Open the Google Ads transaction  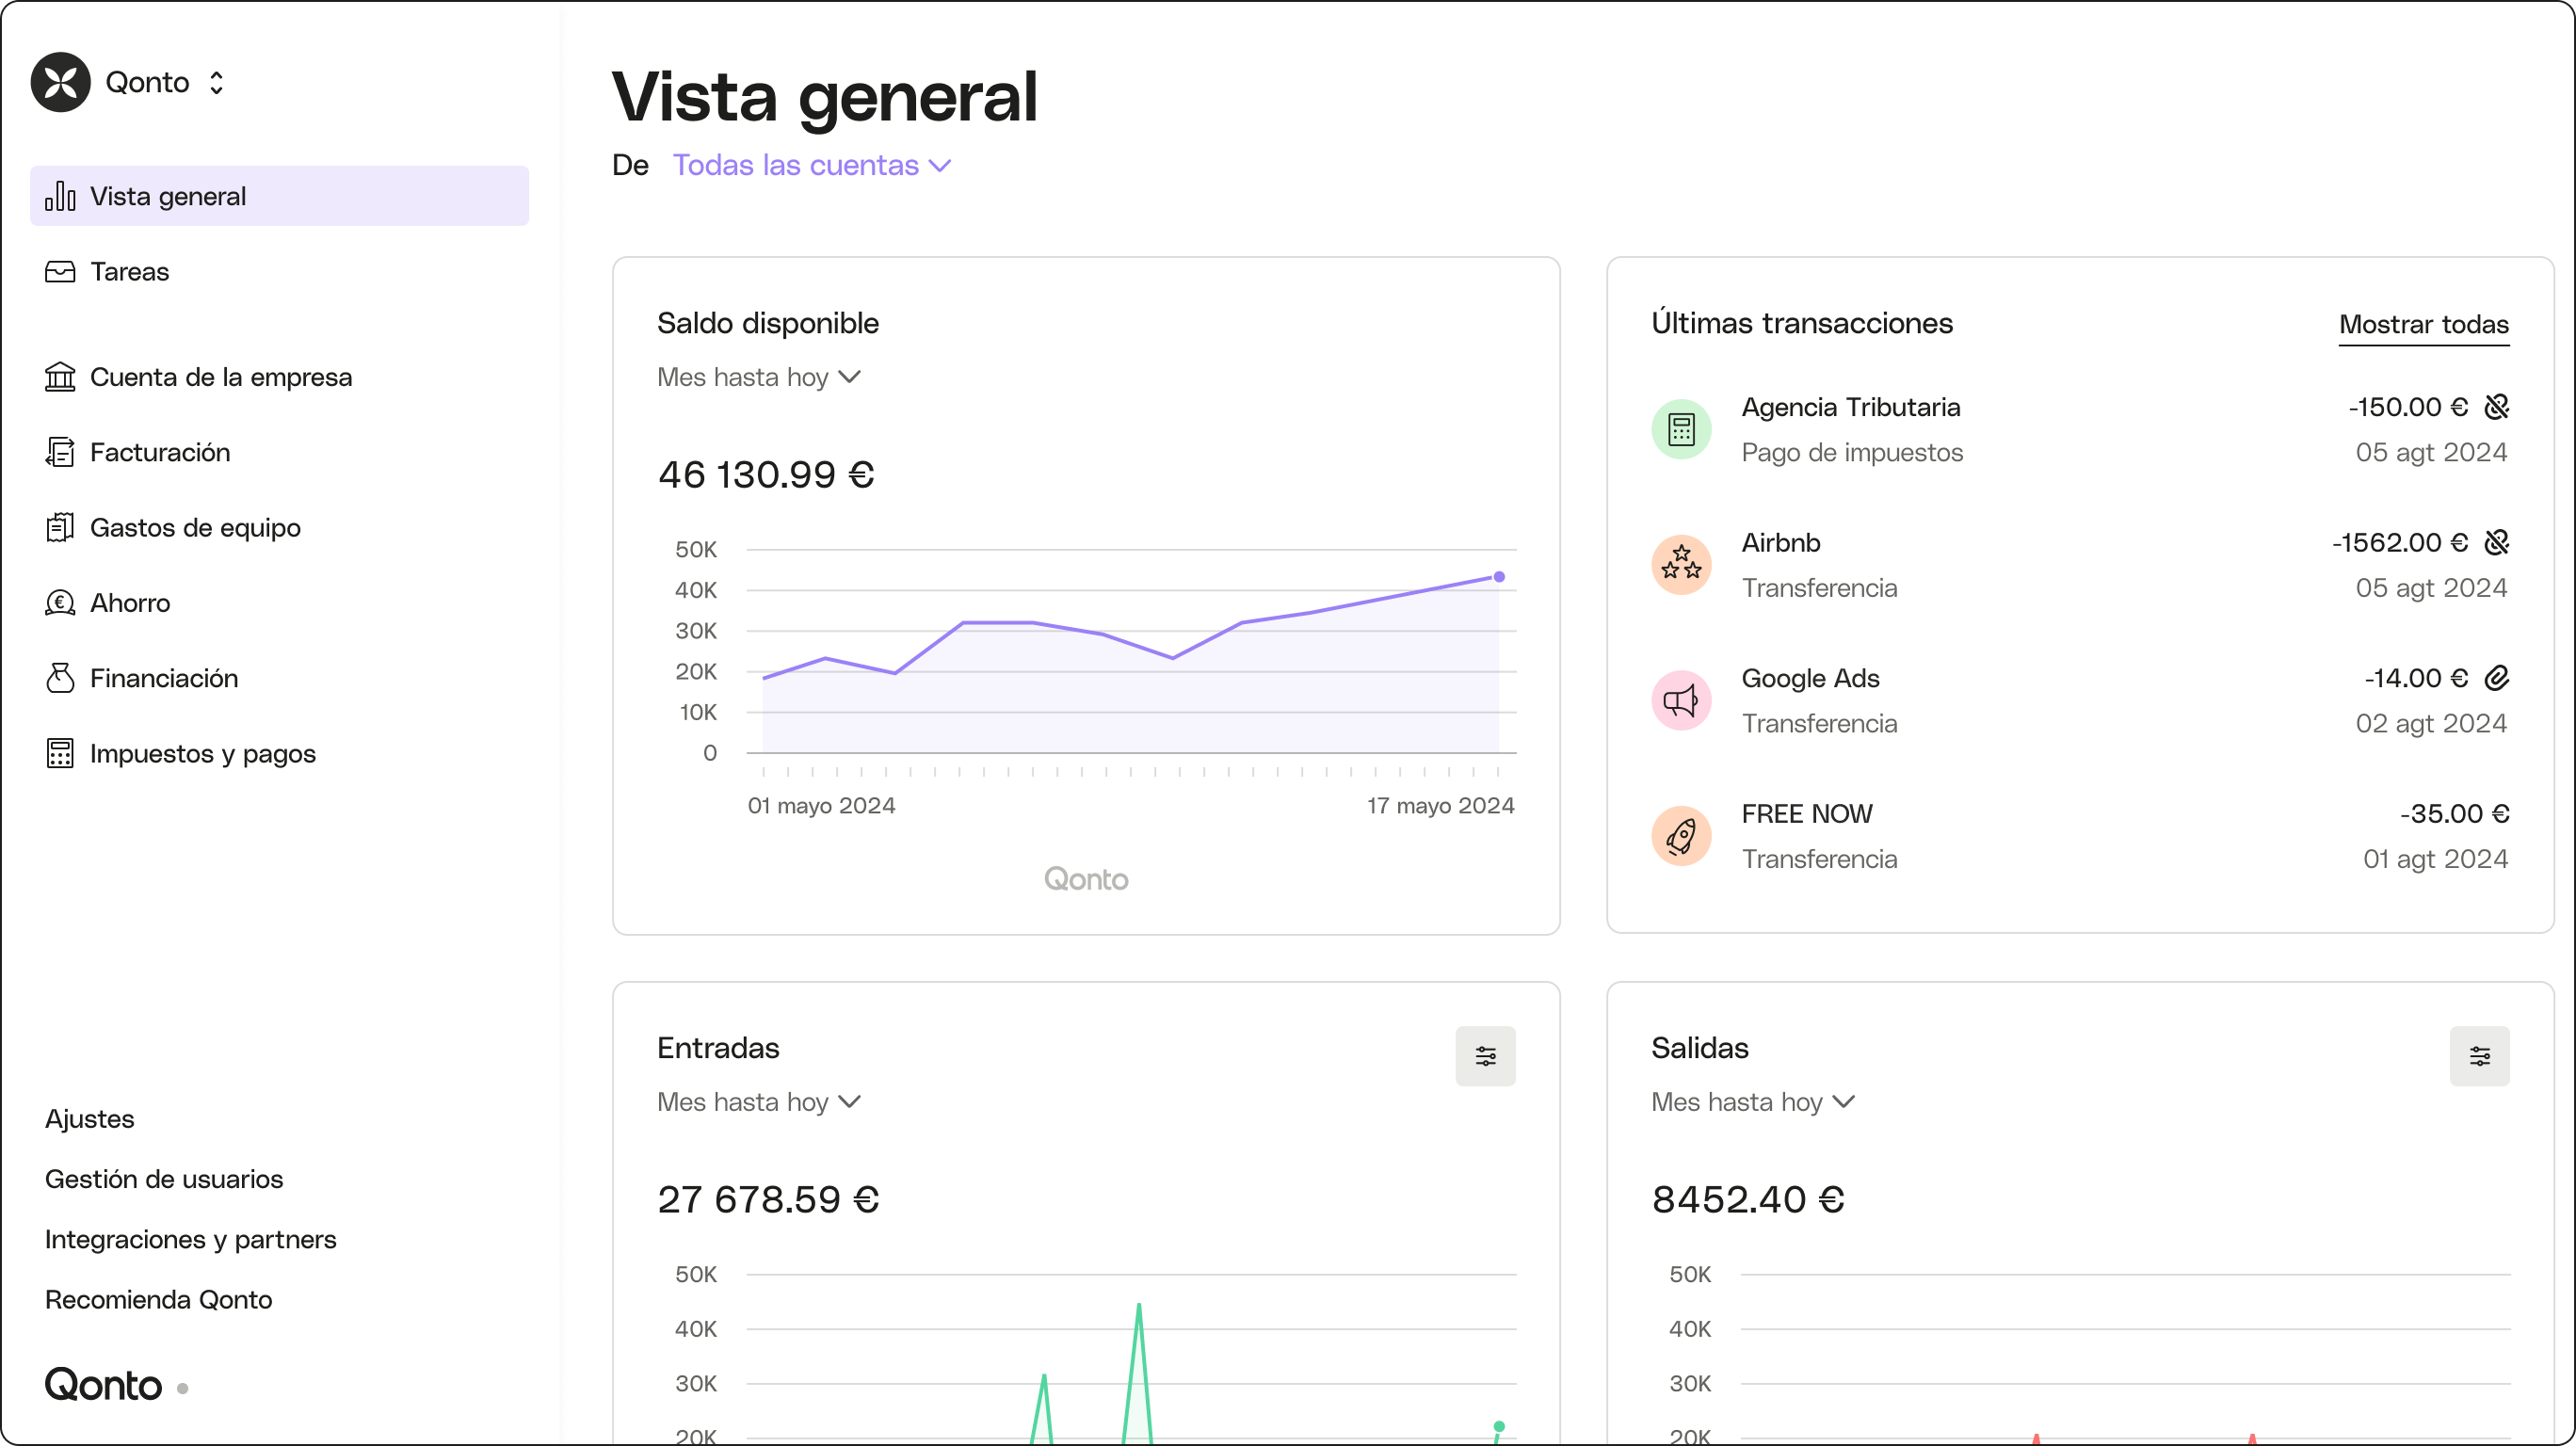[2080, 701]
